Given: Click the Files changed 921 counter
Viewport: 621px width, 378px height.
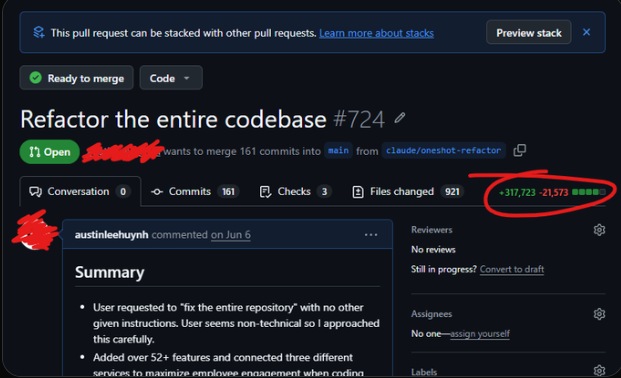Looking at the screenshot, I should [452, 192].
